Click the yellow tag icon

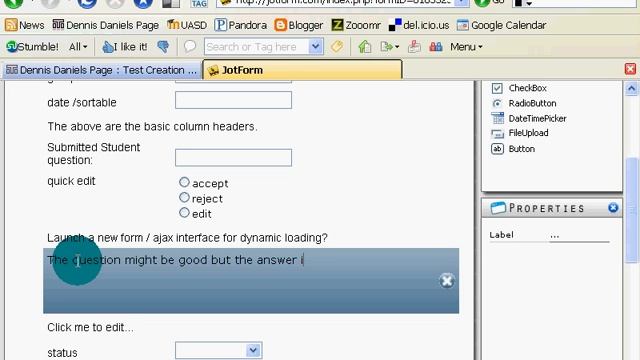coord(337,47)
